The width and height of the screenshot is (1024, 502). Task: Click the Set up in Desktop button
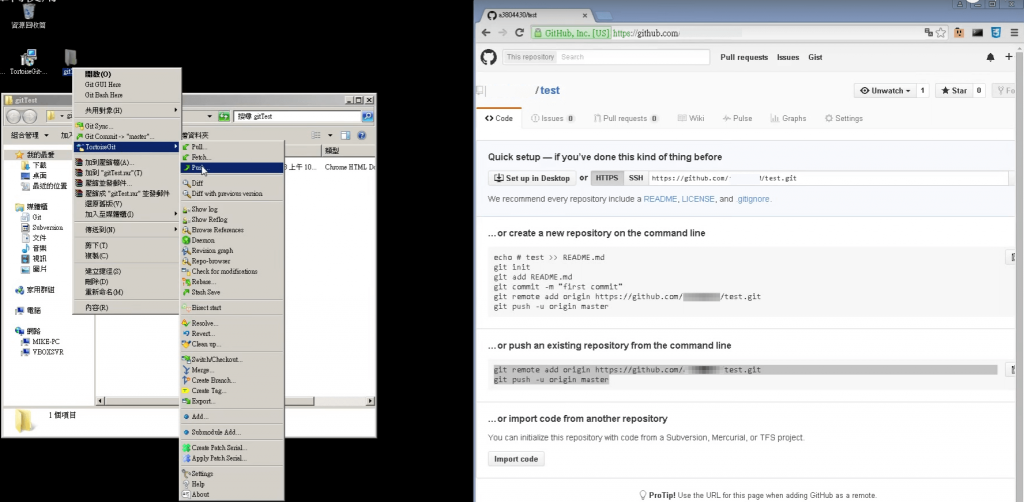tap(532, 178)
